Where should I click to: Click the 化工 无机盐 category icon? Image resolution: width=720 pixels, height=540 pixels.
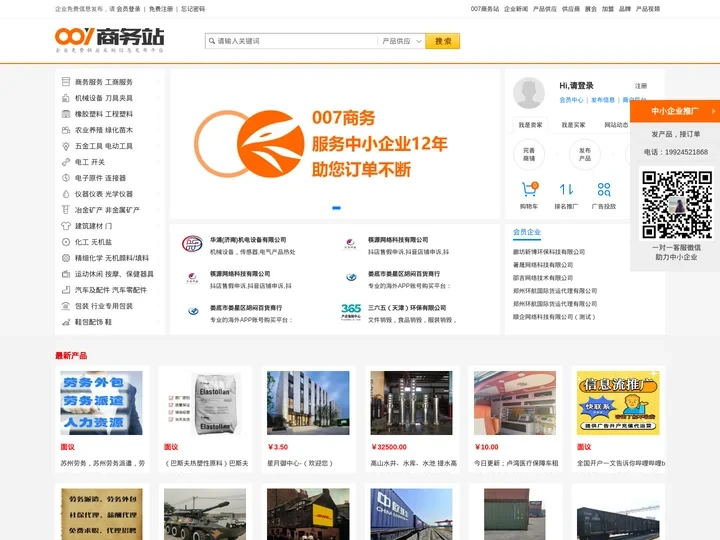pyautogui.click(x=66, y=242)
